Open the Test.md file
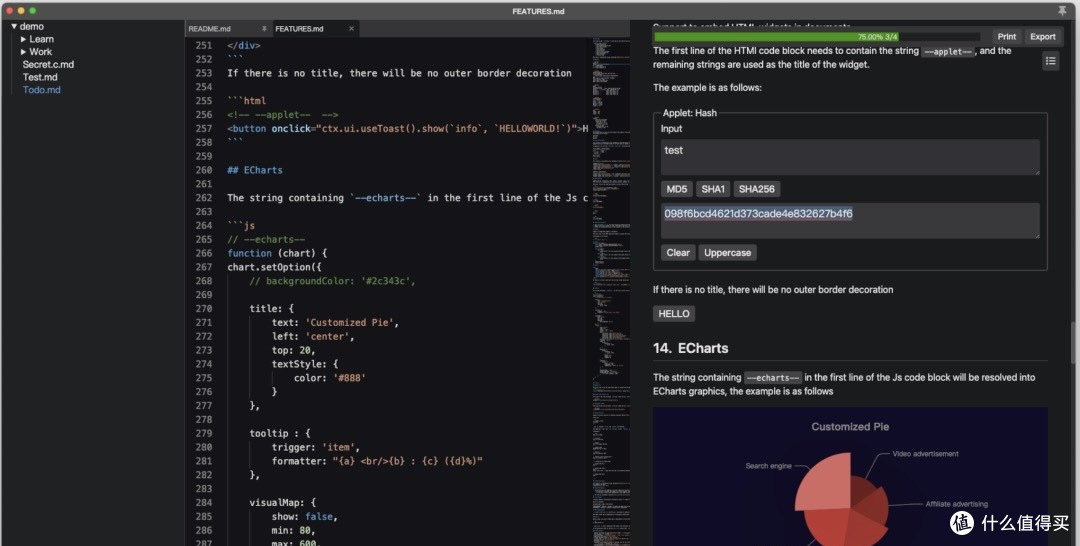1080x546 pixels. [x=41, y=77]
